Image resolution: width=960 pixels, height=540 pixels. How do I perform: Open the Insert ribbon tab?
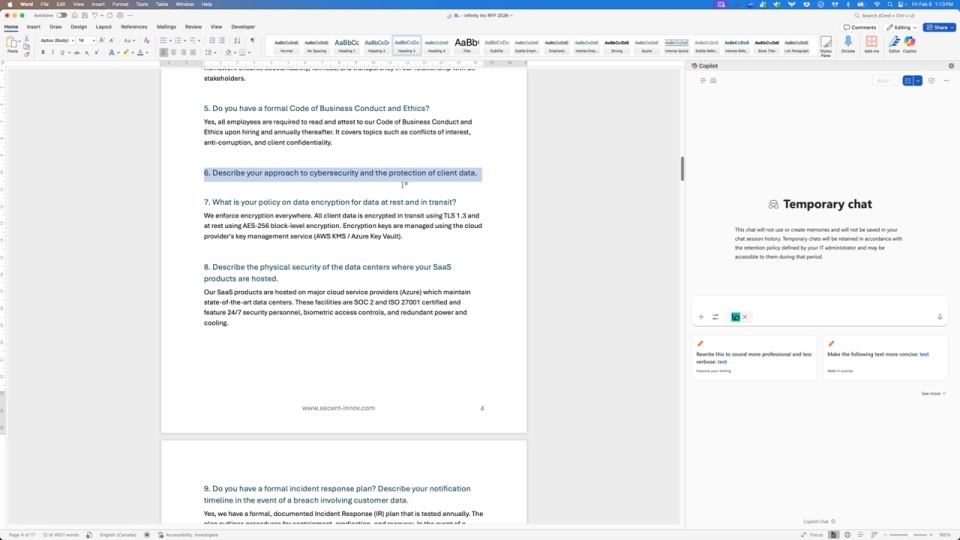[x=34, y=27]
